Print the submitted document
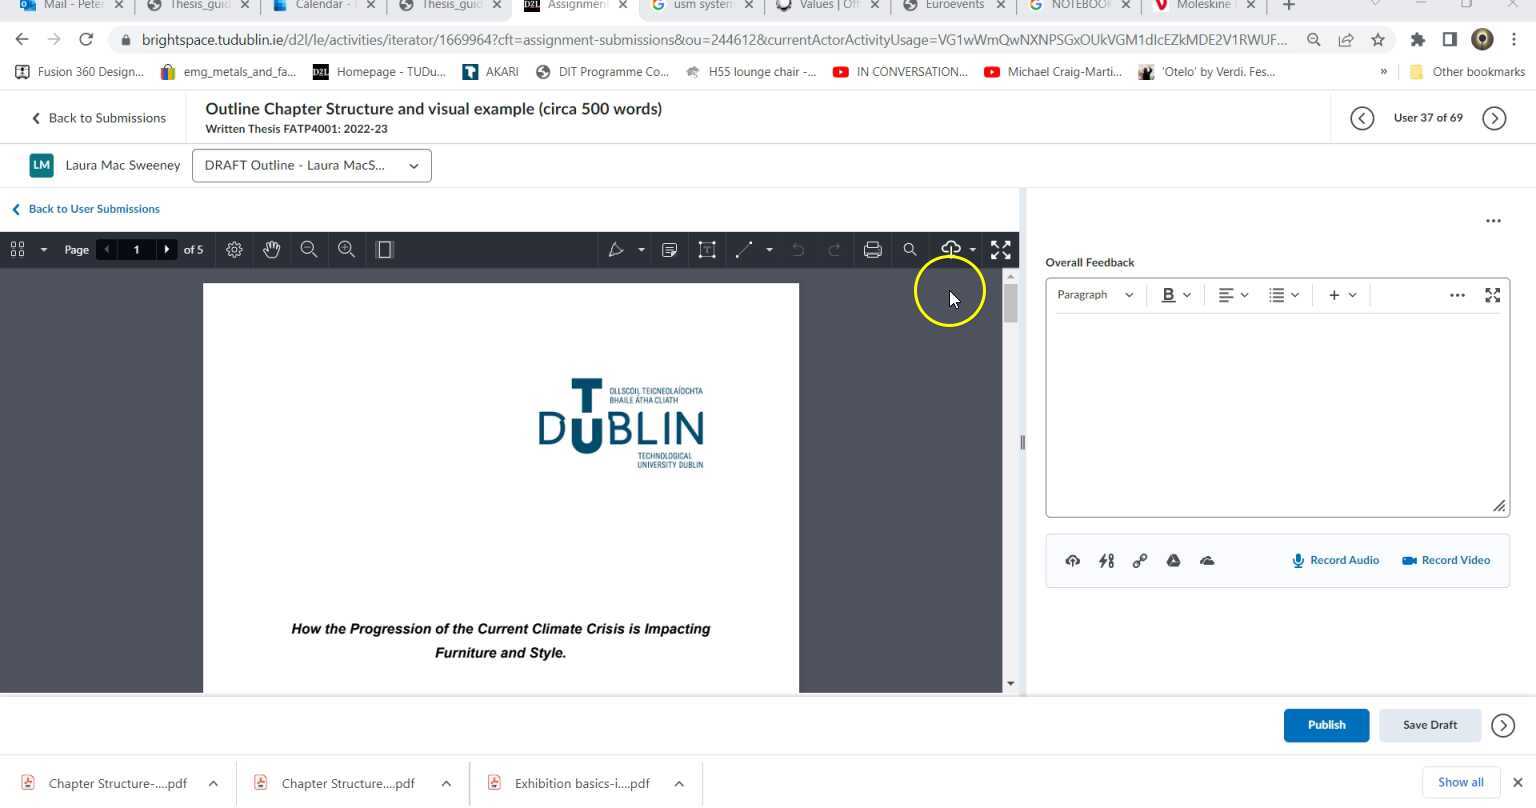The image size is (1536, 808). [872, 250]
